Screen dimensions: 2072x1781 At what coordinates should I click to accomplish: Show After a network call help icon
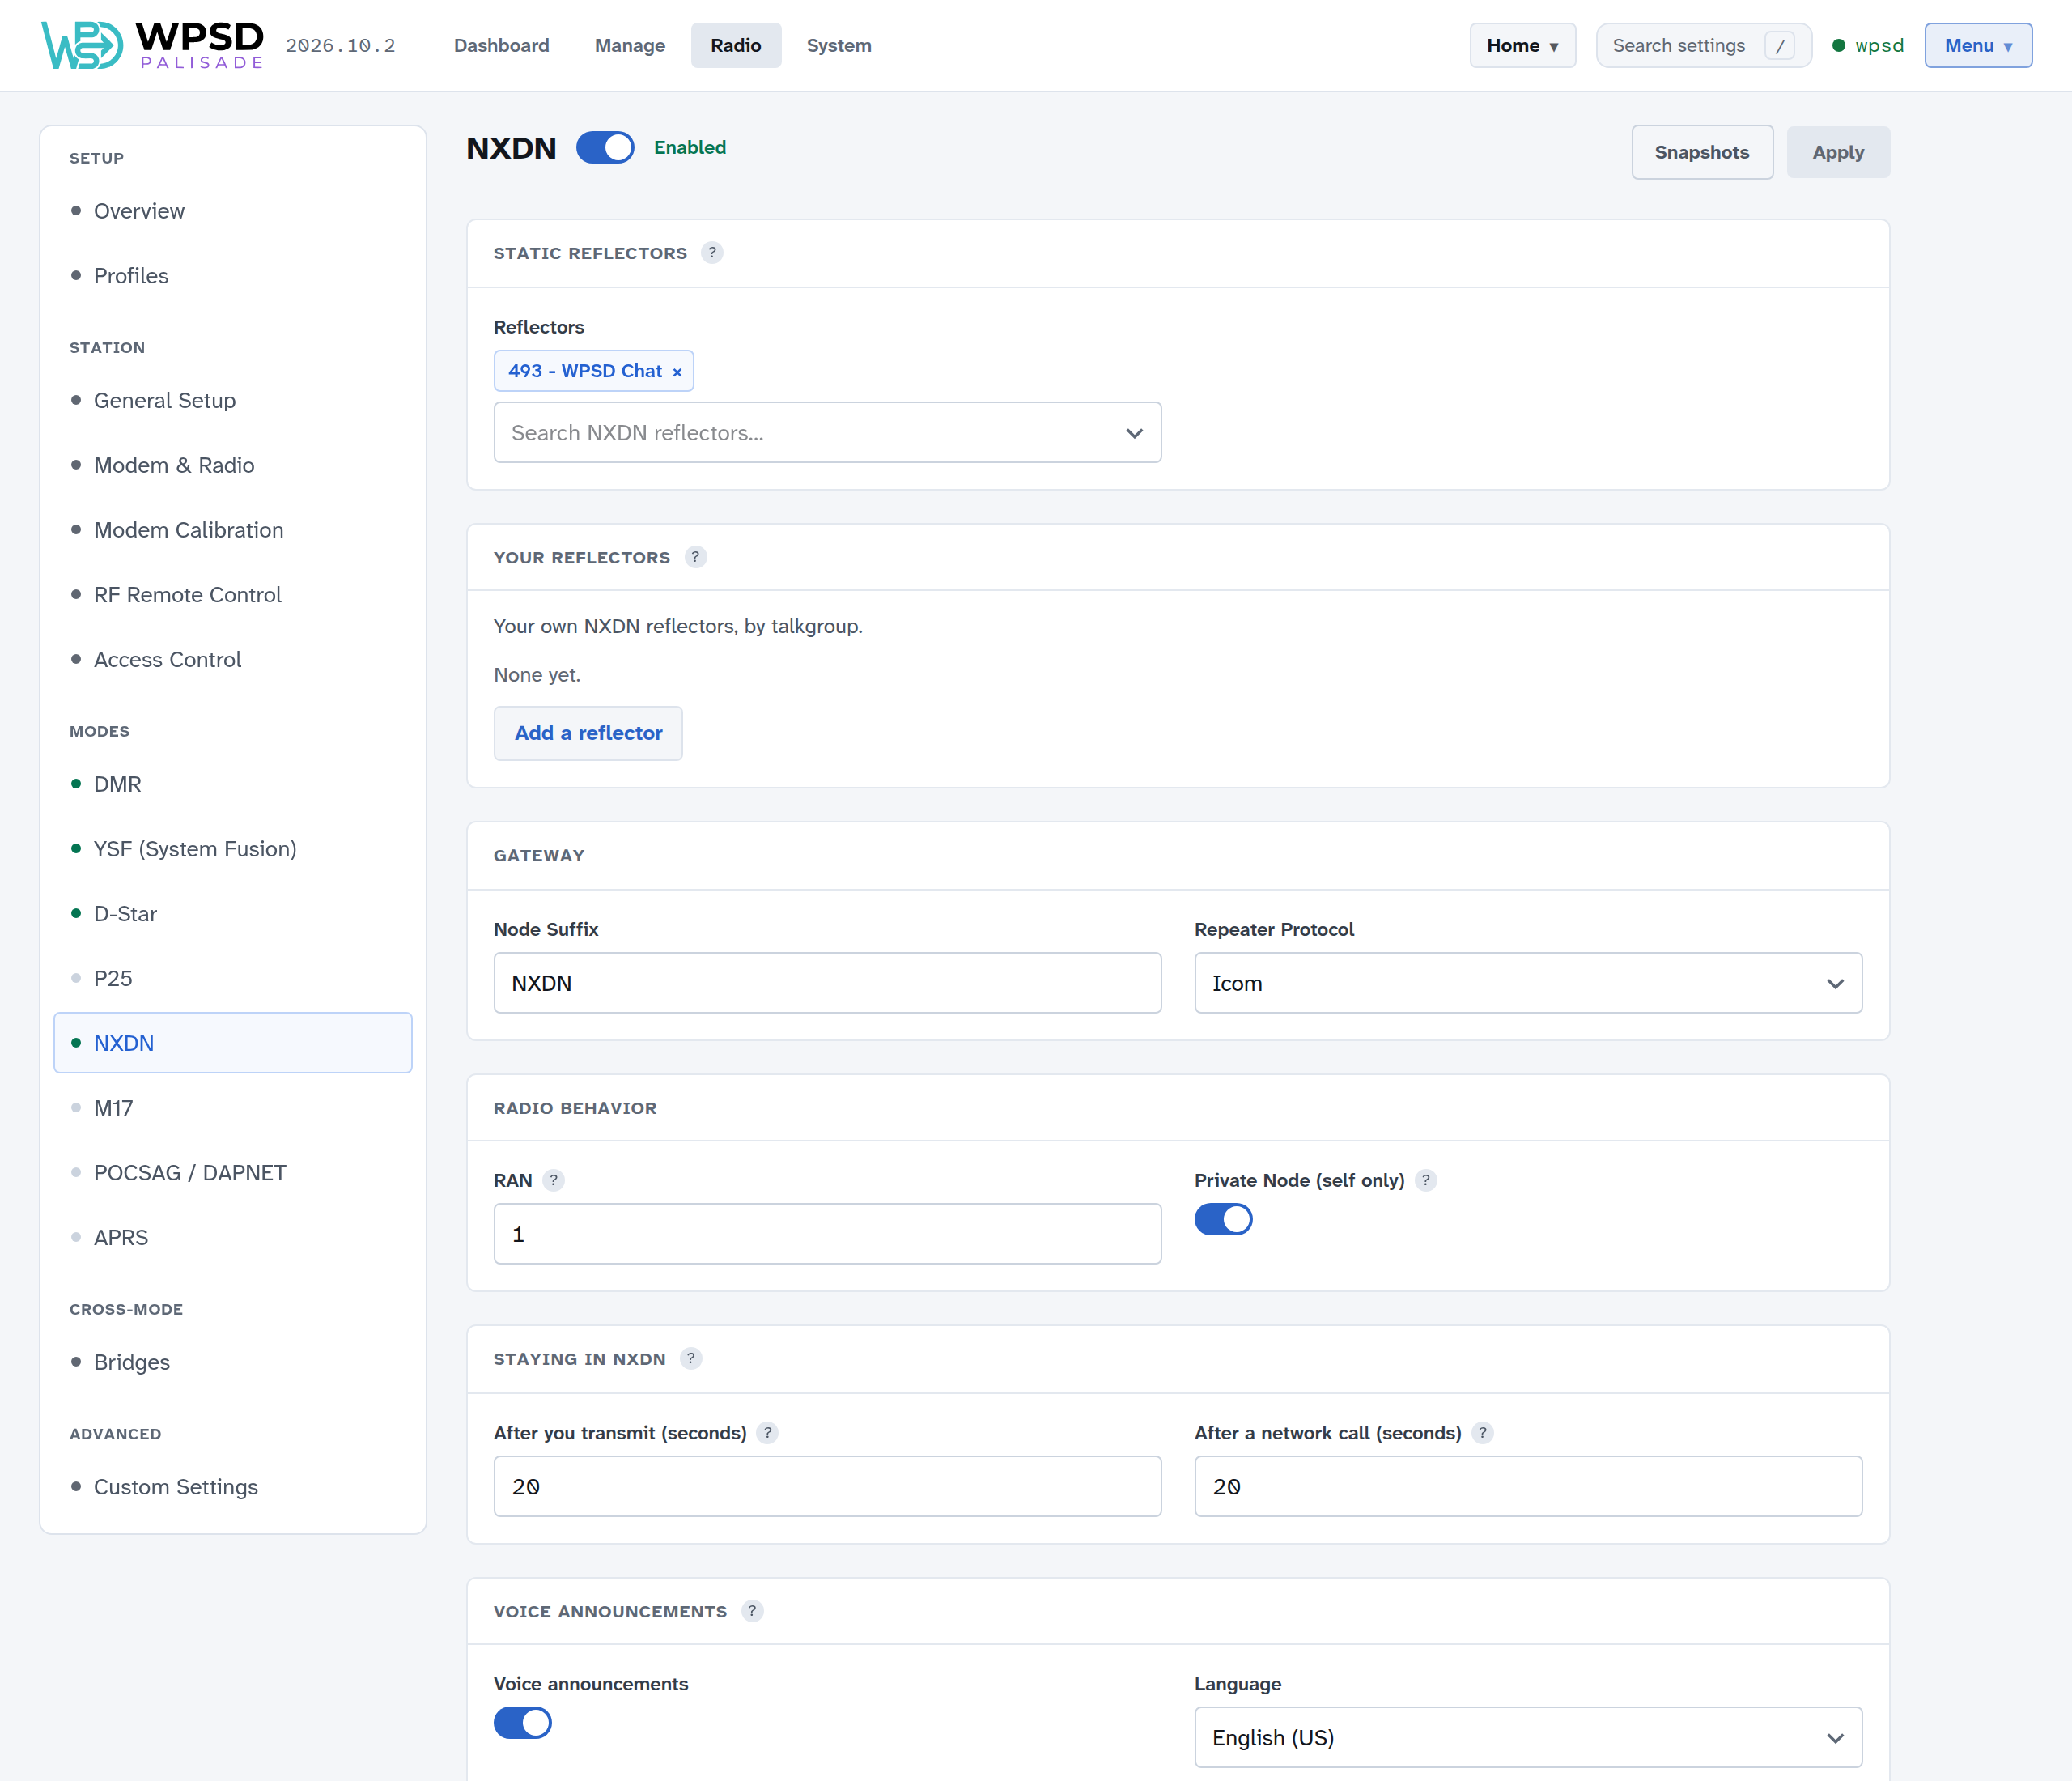[1483, 1433]
